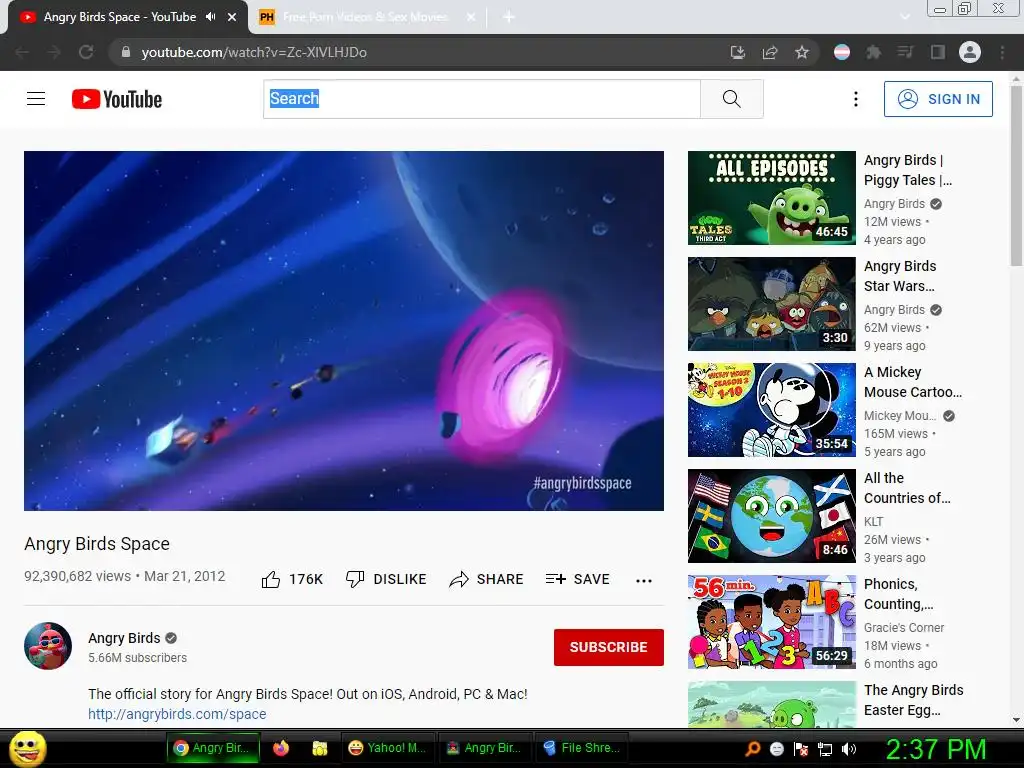Open the Mickey Mouse Cartoon video thumbnail
The height and width of the screenshot is (768, 1024).
[x=771, y=409]
